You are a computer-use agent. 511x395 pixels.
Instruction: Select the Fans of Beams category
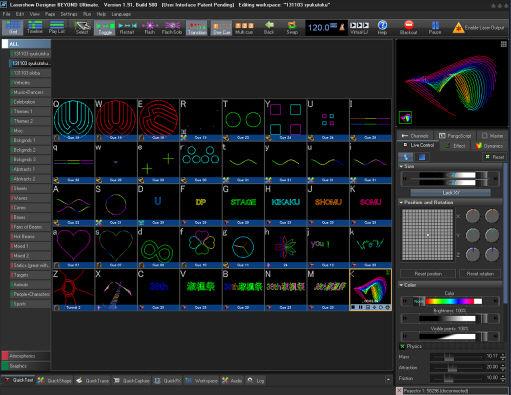(31, 227)
